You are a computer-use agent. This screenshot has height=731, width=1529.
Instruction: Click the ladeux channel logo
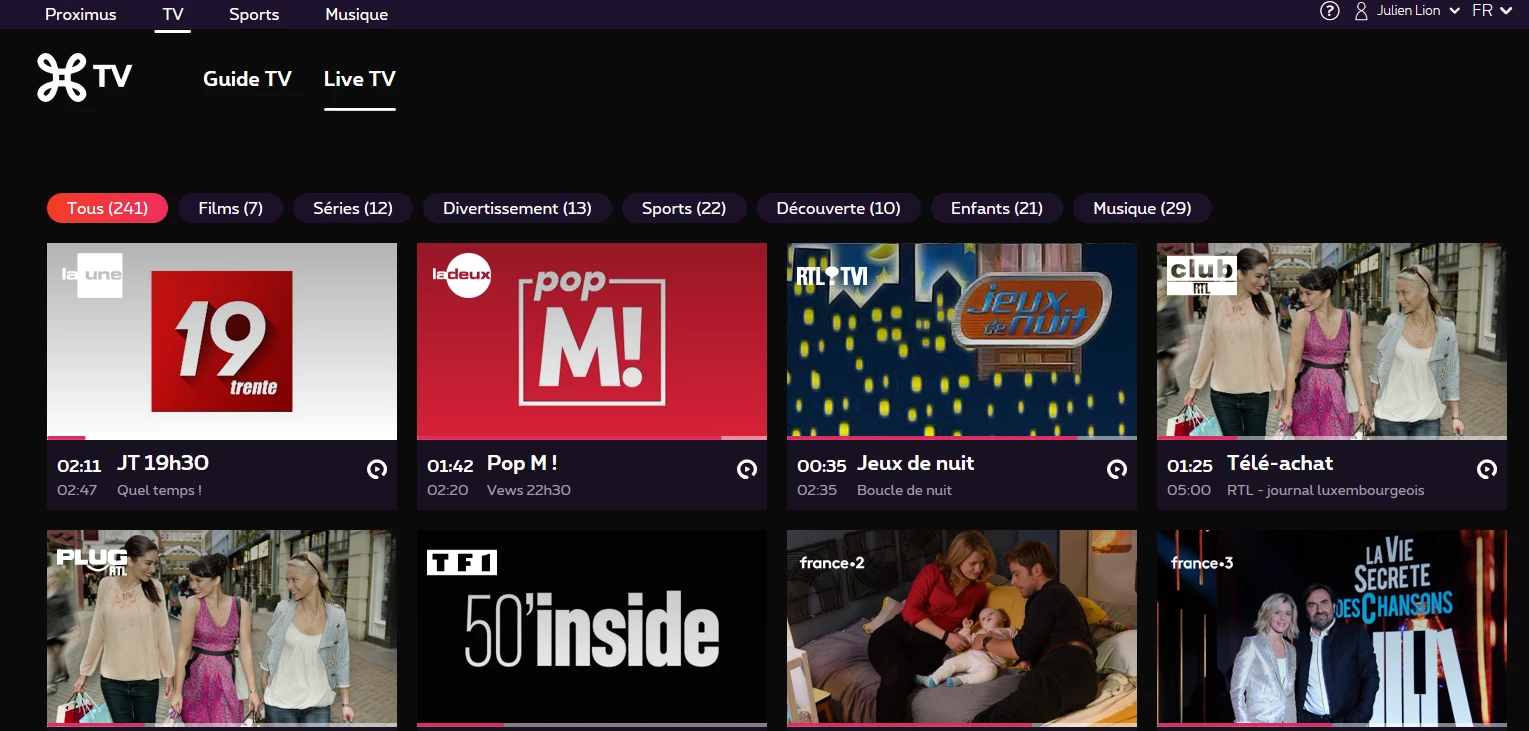pyautogui.click(x=461, y=274)
